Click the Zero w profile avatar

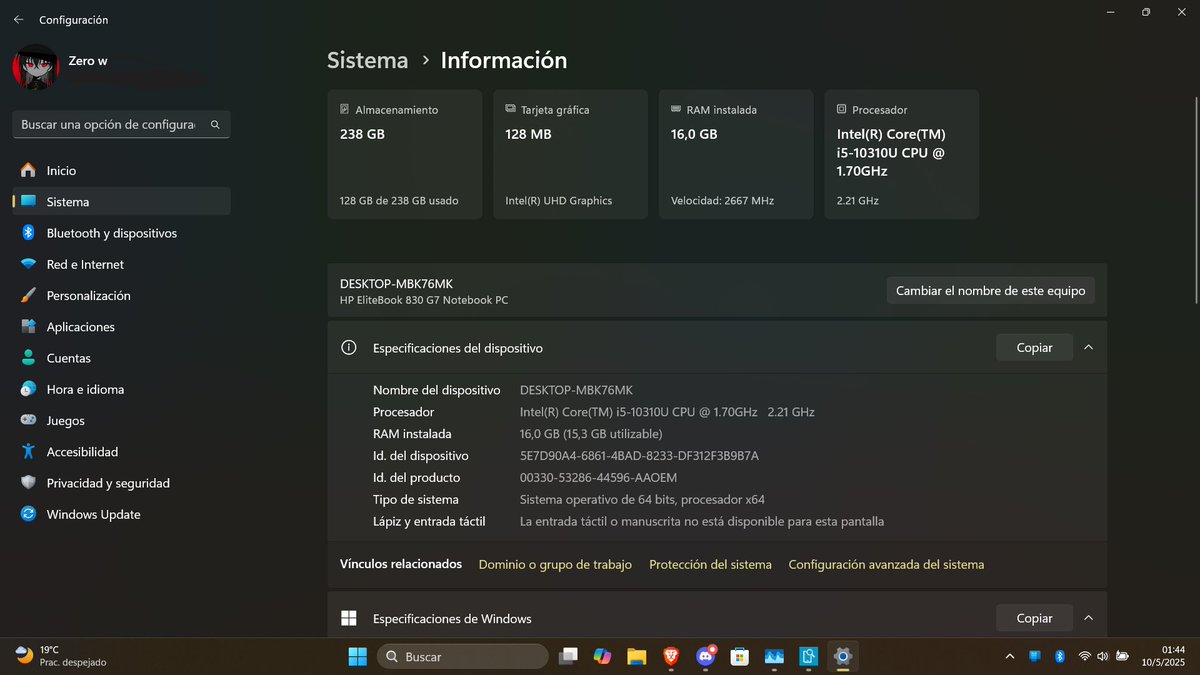[x=35, y=68]
